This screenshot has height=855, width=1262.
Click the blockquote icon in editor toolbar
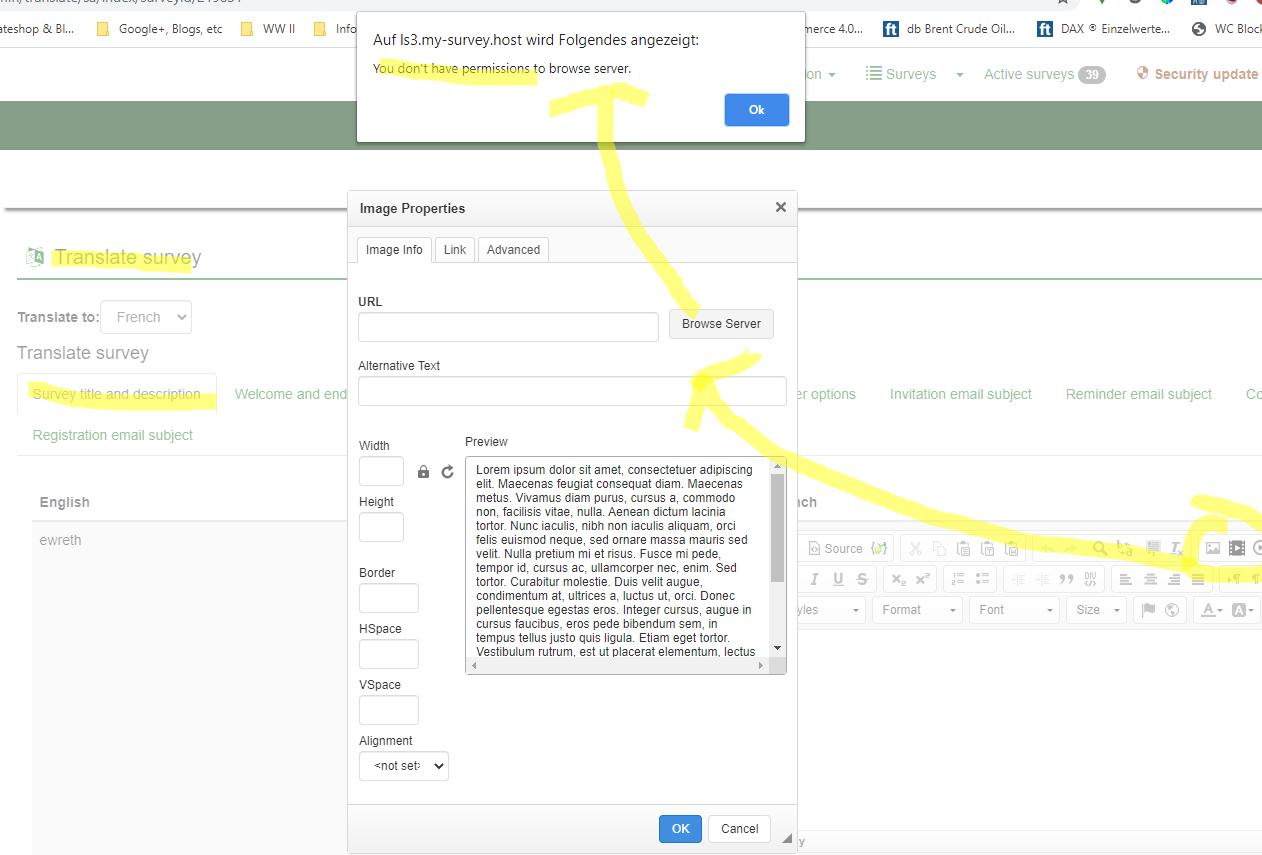(1066, 579)
